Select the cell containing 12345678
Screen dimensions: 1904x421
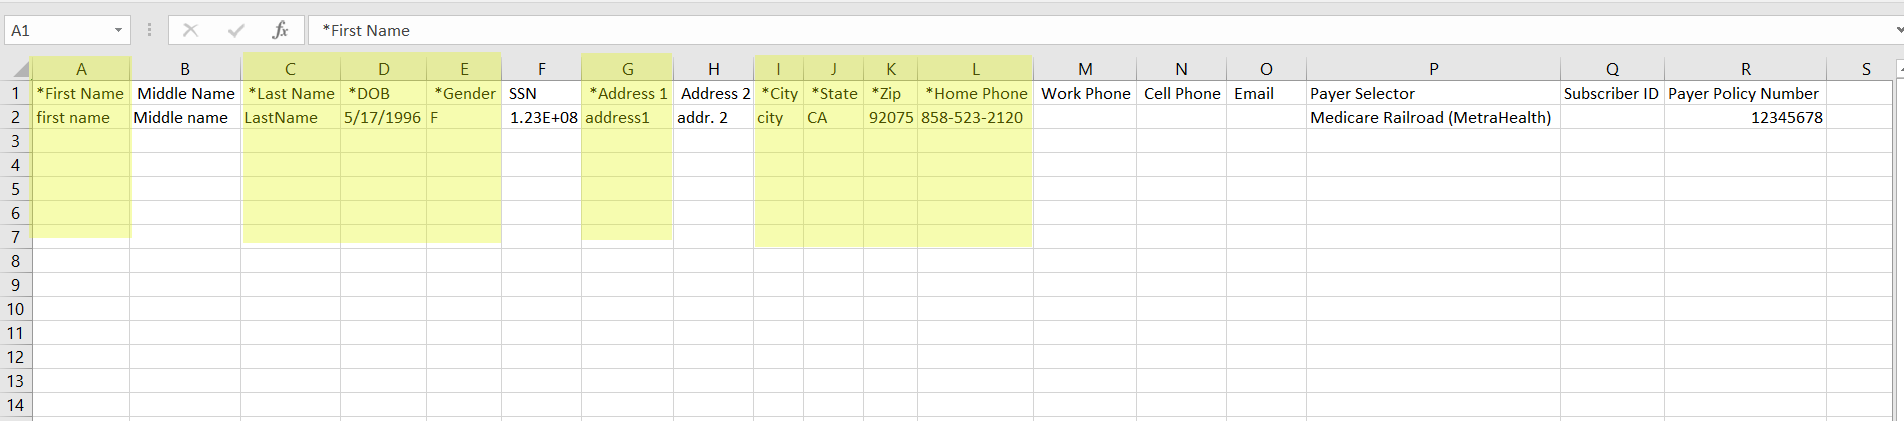click(1745, 117)
